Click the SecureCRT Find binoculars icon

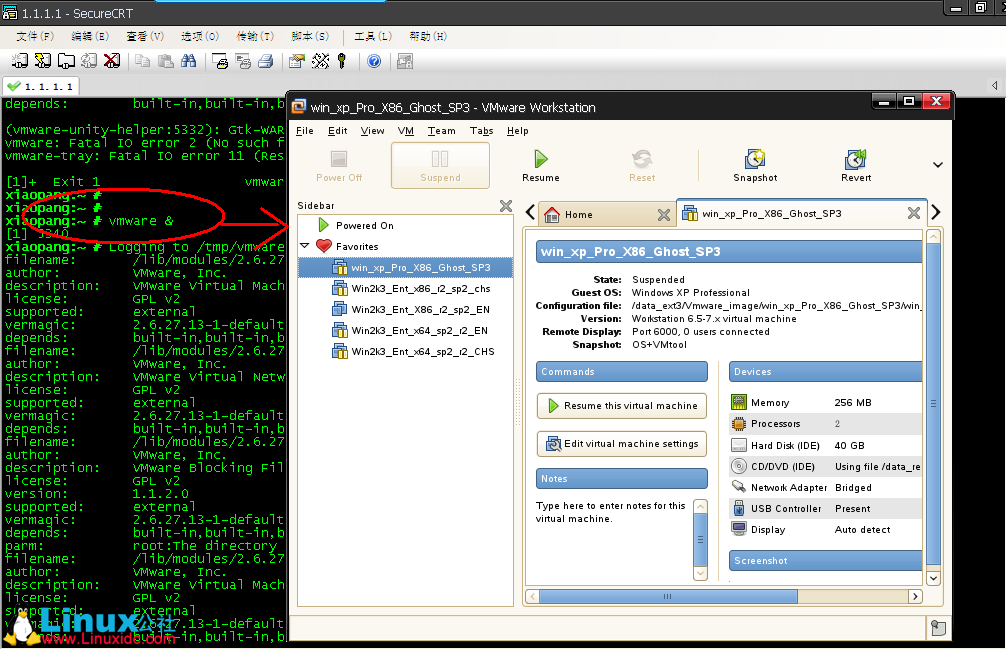tap(189, 61)
